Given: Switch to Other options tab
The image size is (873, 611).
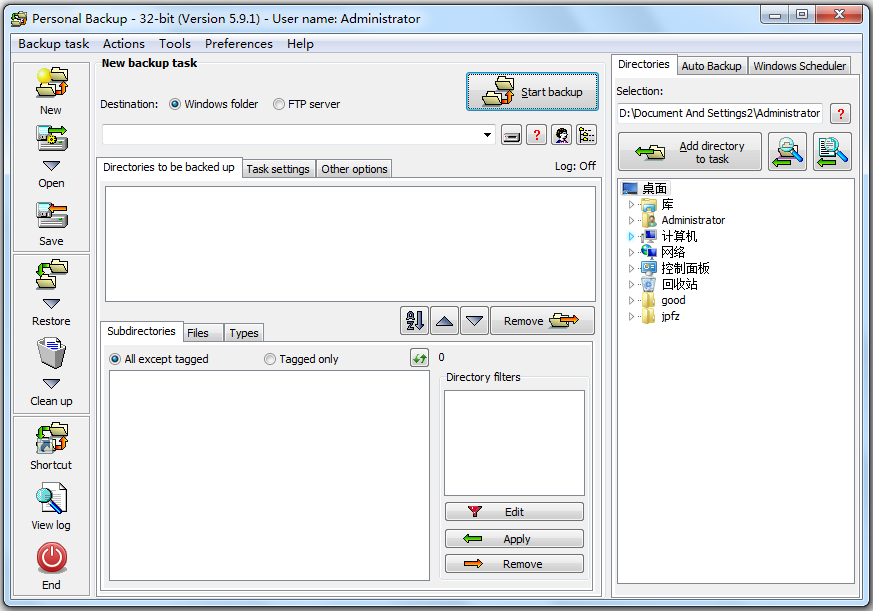Looking at the screenshot, I should coord(354,169).
